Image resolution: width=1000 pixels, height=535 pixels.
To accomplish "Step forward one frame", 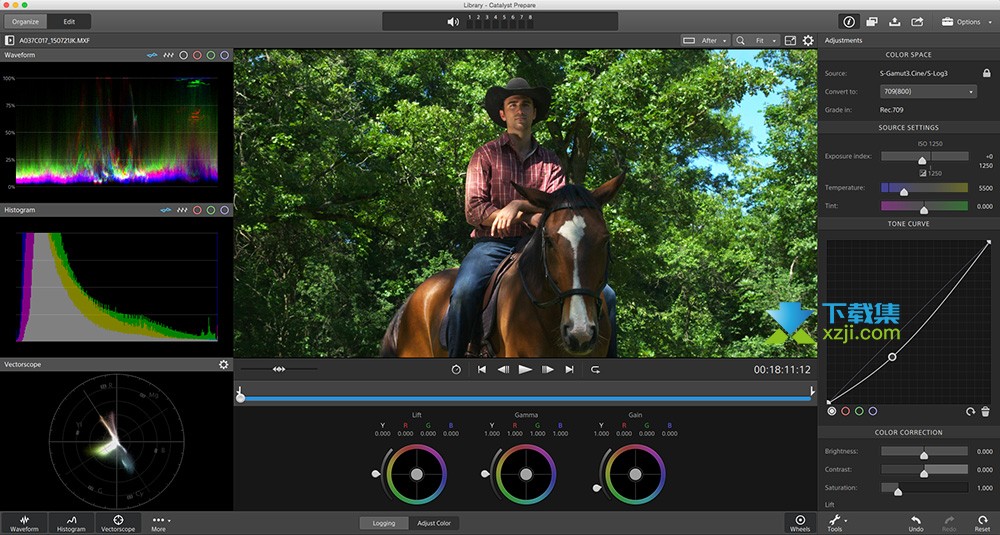I will (547, 370).
